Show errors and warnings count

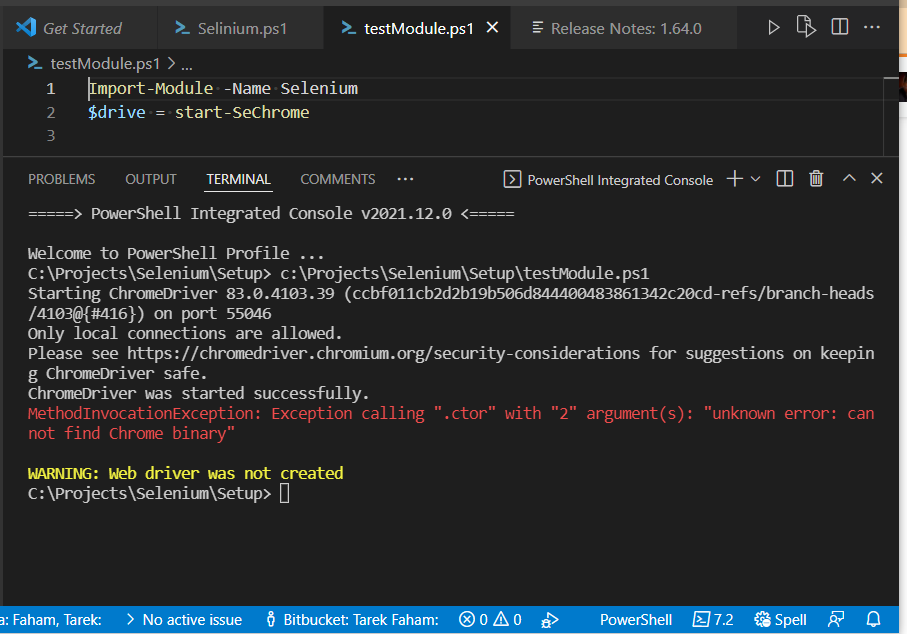(x=490, y=620)
